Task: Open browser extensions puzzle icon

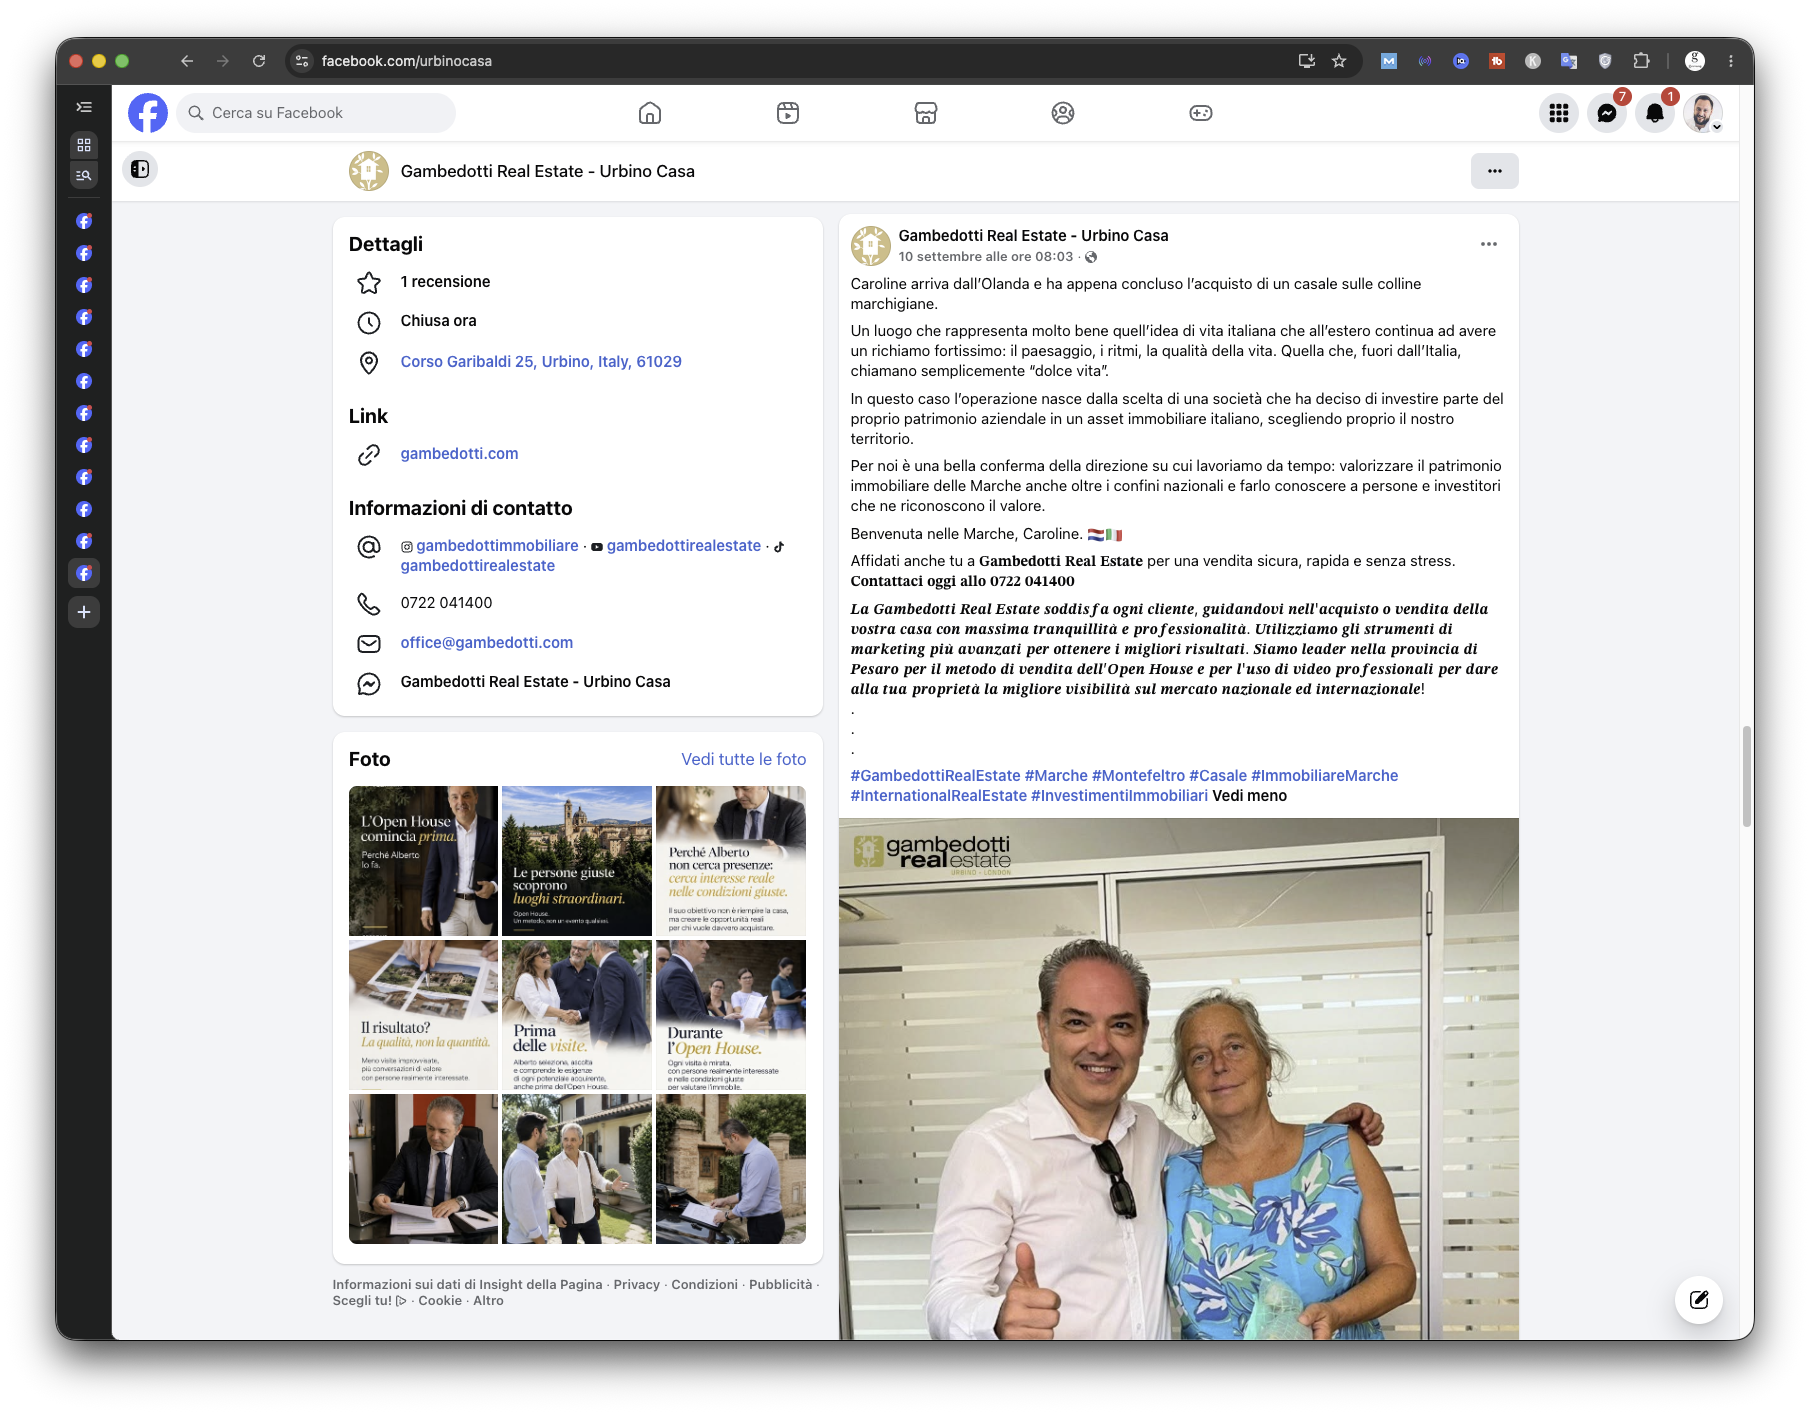Action: [1641, 61]
